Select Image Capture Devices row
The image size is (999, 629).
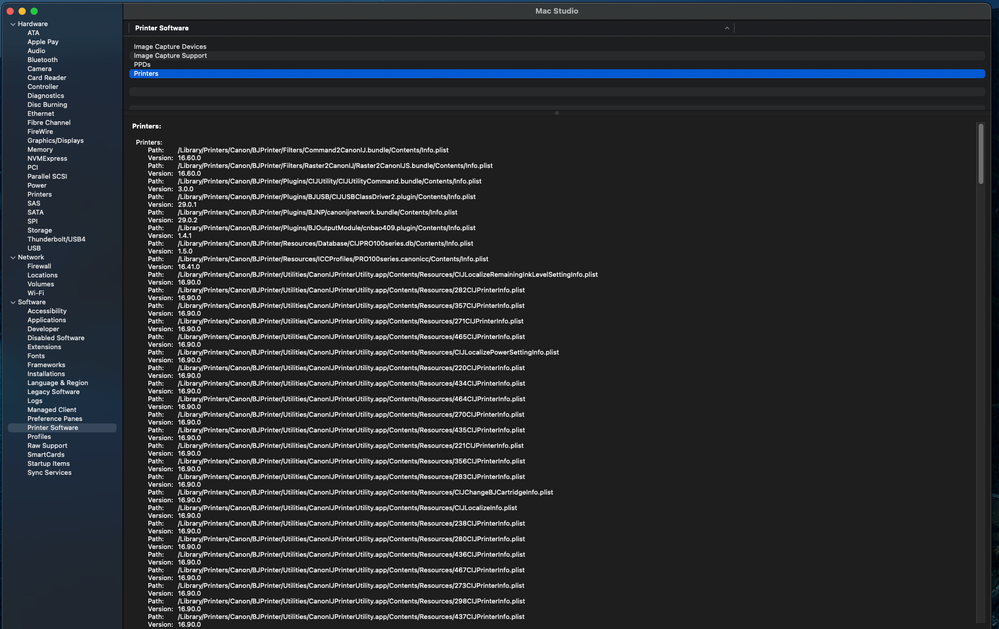(x=557, y=47)
